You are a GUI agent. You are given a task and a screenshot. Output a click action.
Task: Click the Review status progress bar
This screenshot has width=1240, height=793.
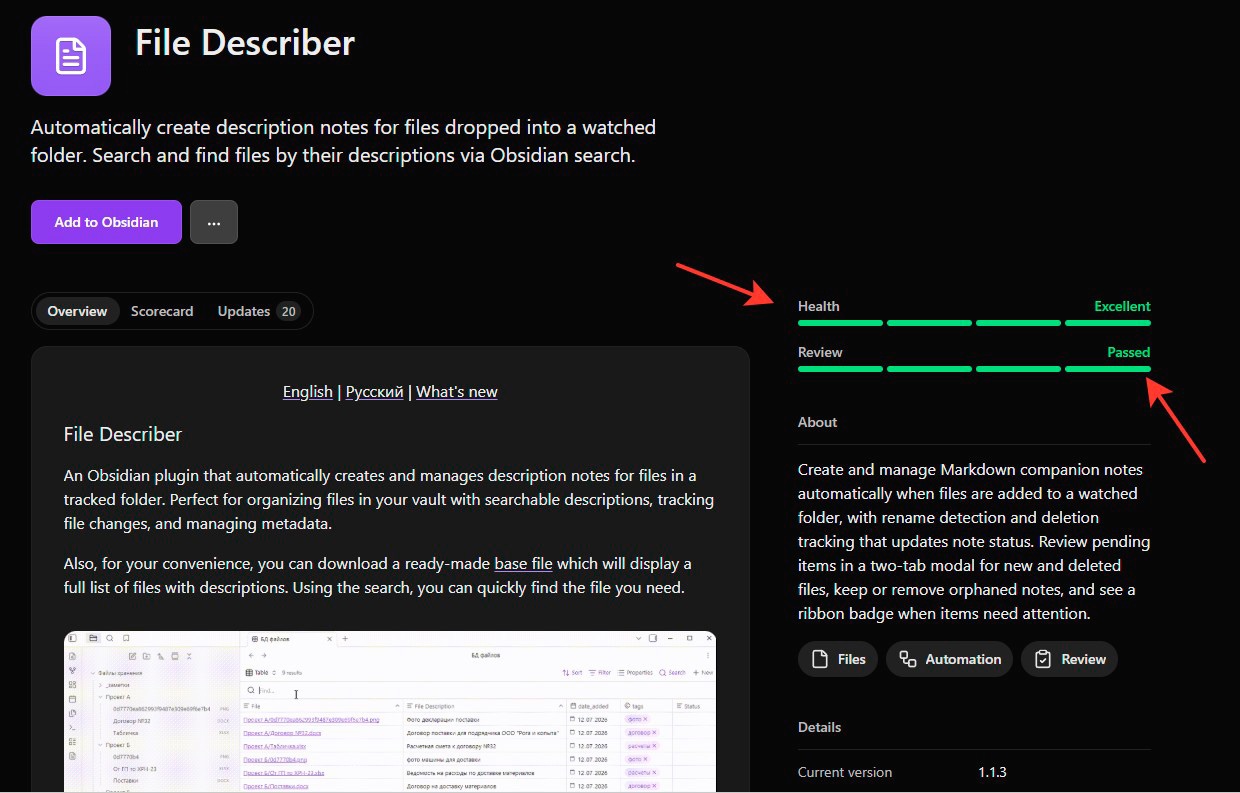(x=974, y=369)
